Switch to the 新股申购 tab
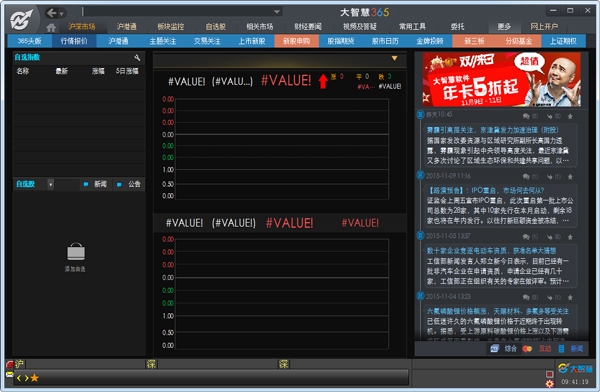600x392 pixels. (x=297, y=41)
